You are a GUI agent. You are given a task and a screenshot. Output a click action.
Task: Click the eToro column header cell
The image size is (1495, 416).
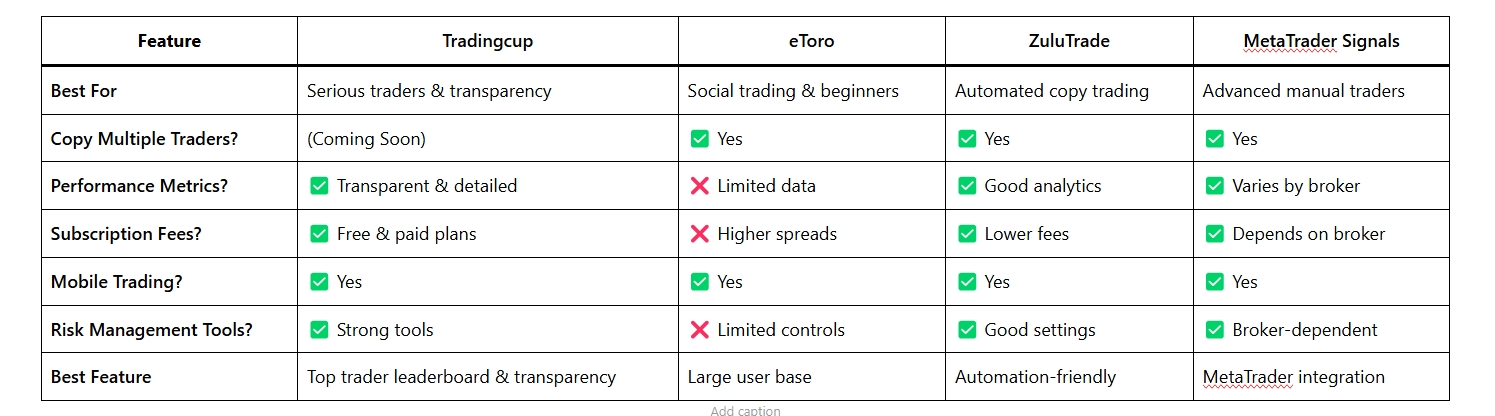(811, 41)
